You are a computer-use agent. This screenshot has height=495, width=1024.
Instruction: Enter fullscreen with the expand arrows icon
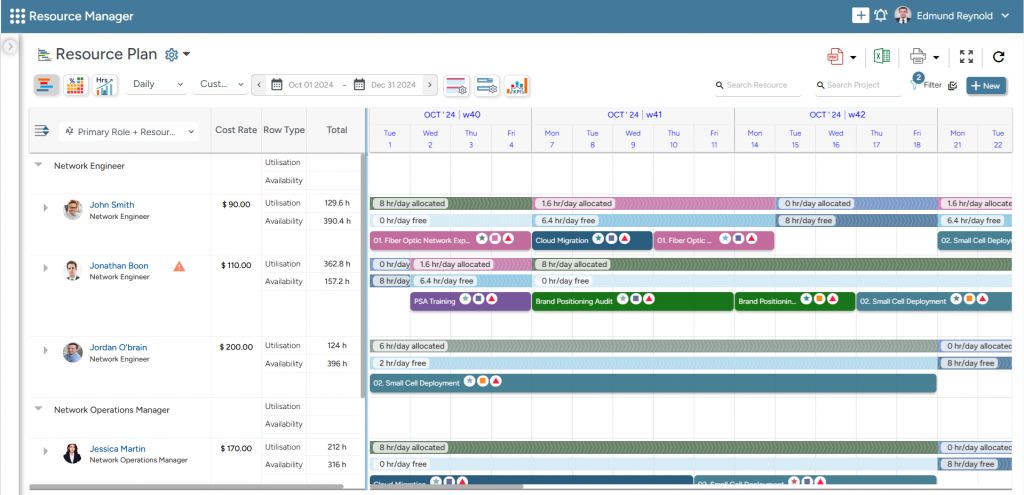click(x=966, y=57)
